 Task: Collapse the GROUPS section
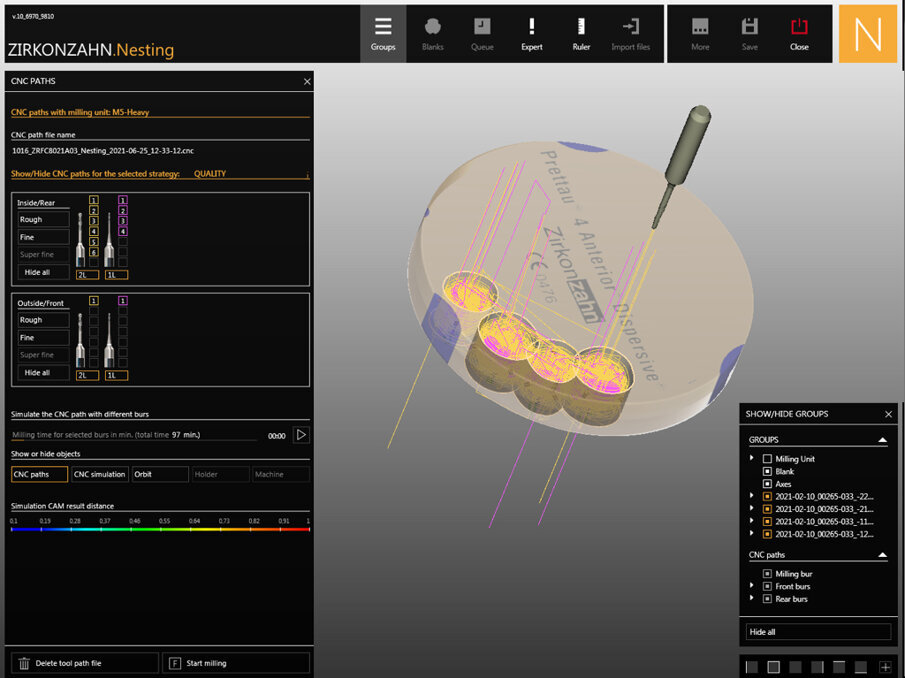coord(881,439)
